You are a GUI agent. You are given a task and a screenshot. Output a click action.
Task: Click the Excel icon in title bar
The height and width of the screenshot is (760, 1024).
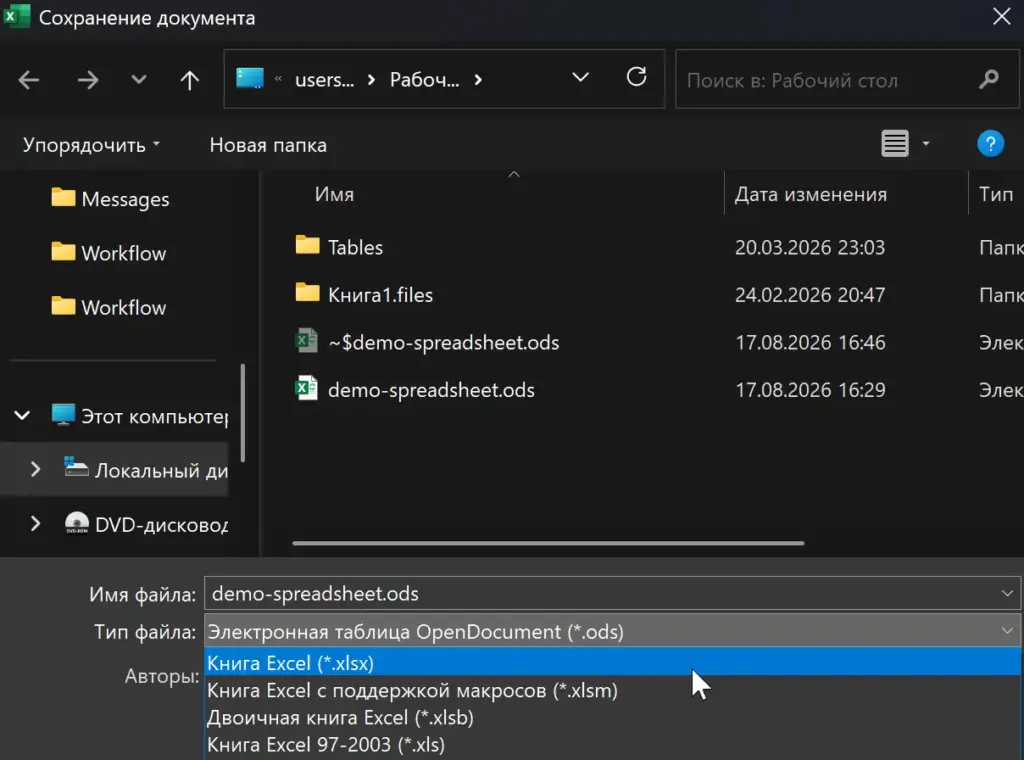(16, 16)
